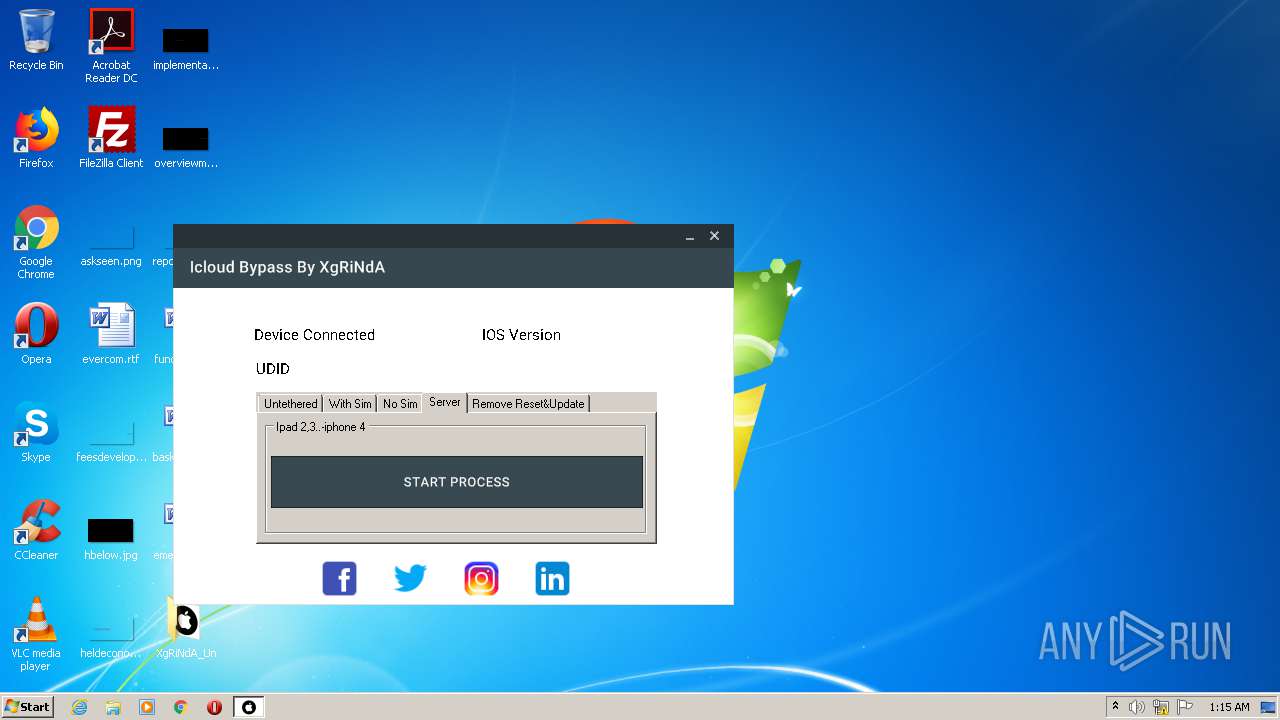
Task: Select the CCleaner desktop shortcut
Action: click(x=36, y=530)
